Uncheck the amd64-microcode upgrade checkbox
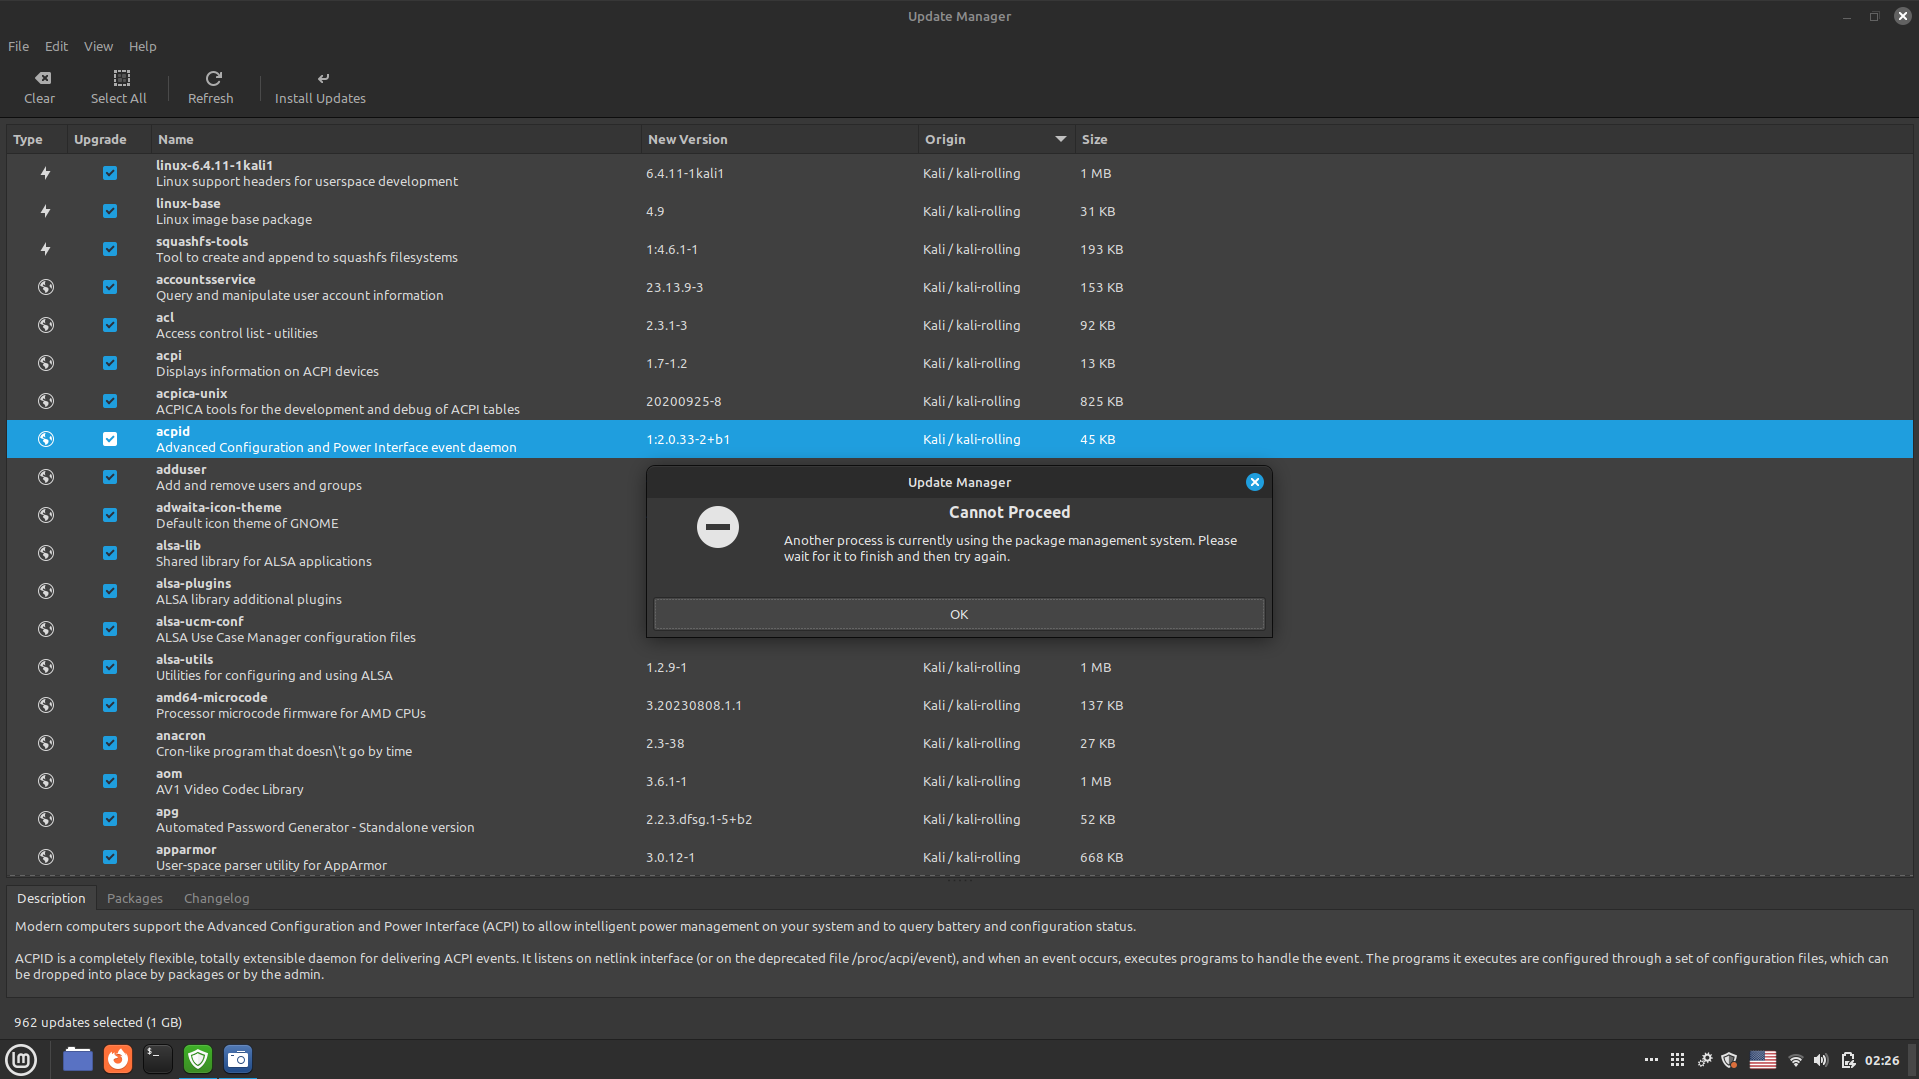Screen dimensions: 1919x1079 pyautogui.click(x=110, y=705)
